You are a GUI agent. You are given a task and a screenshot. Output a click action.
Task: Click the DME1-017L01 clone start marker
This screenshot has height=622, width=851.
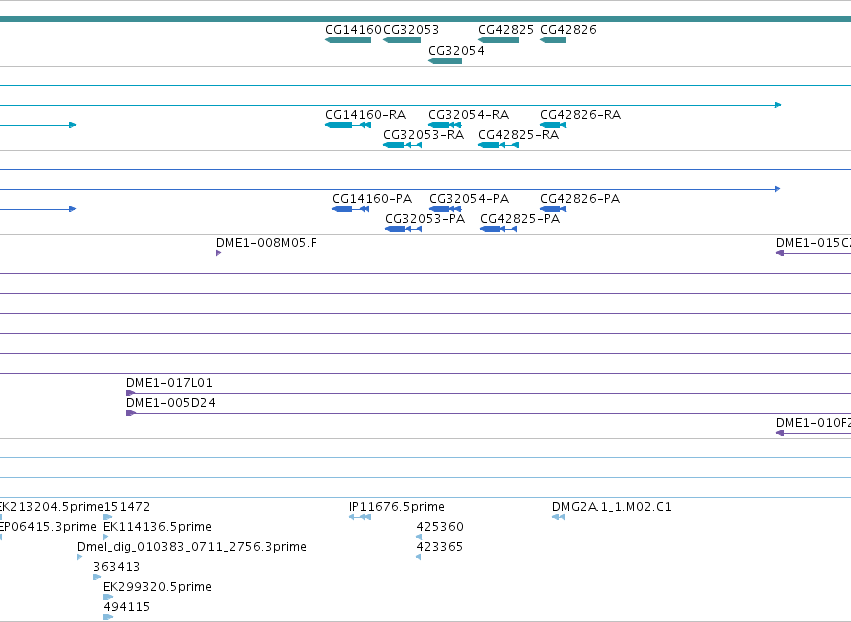tap(131, 393)
